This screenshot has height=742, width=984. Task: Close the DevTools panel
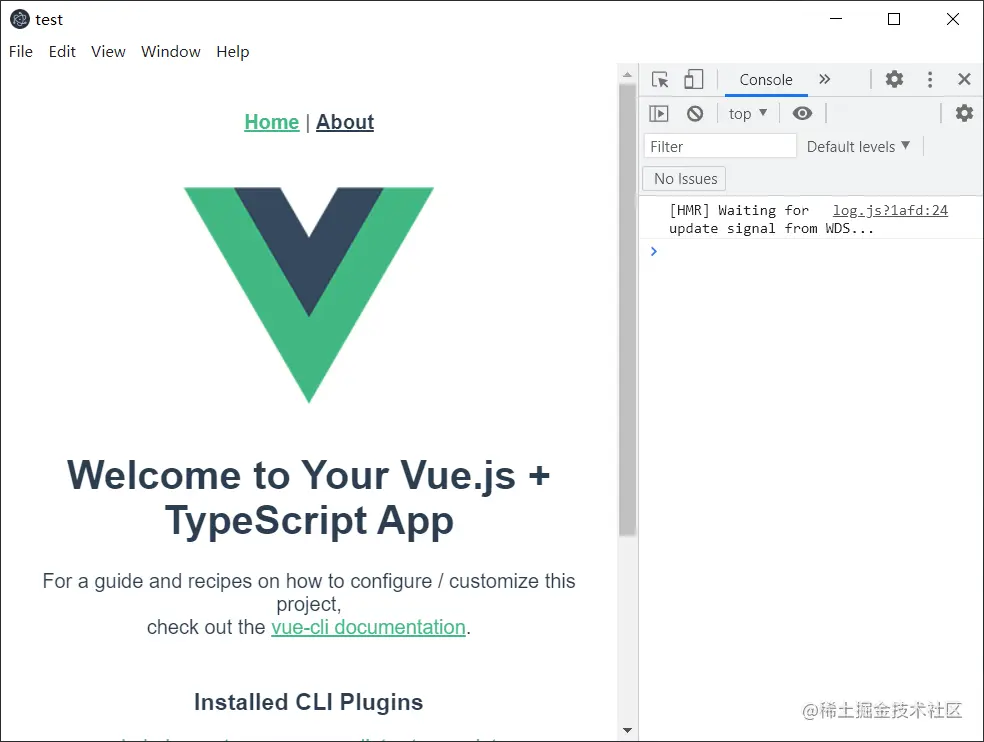click(x=965, y=79)
